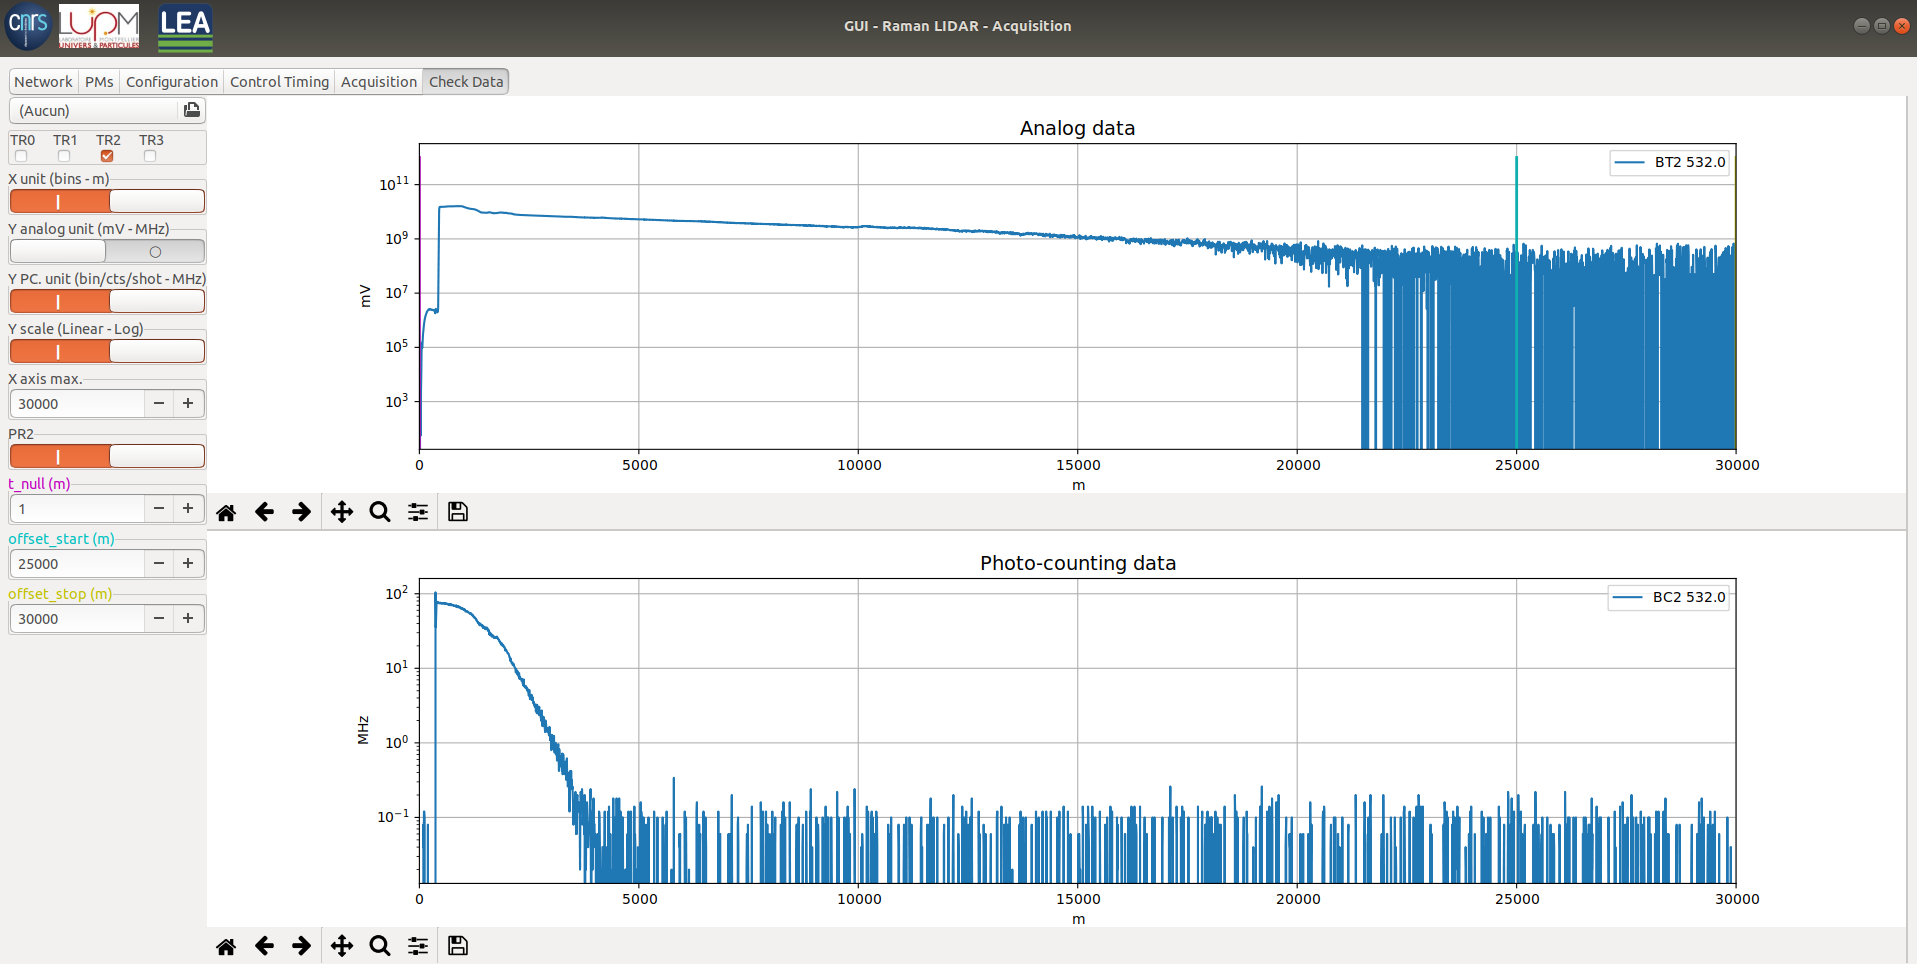Click Forward arrow in Photo-counting toolbar
Viewport: 1917px width, 964px height.
[302, 946]
